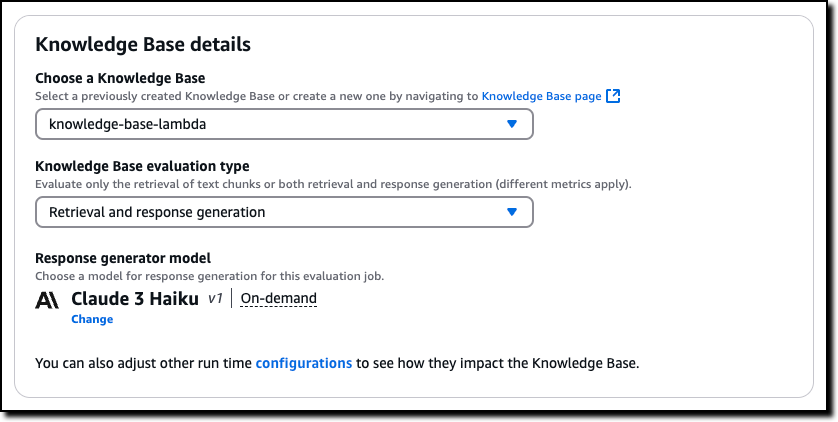The height and width of the screenshot is (422, 838).
Task: Open the run time configurations link
Action: (x=304, y=363)
